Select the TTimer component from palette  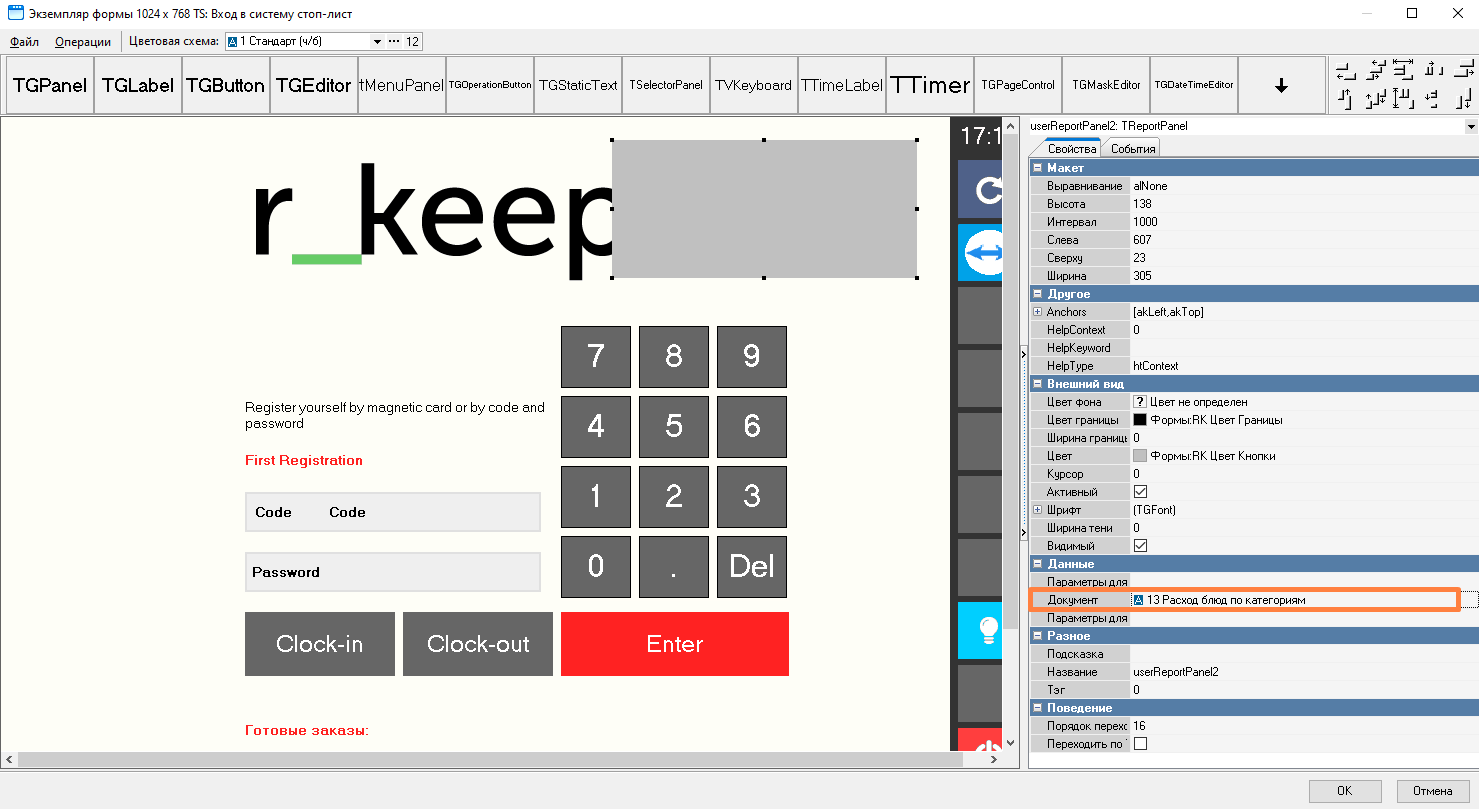click(930, 86)
